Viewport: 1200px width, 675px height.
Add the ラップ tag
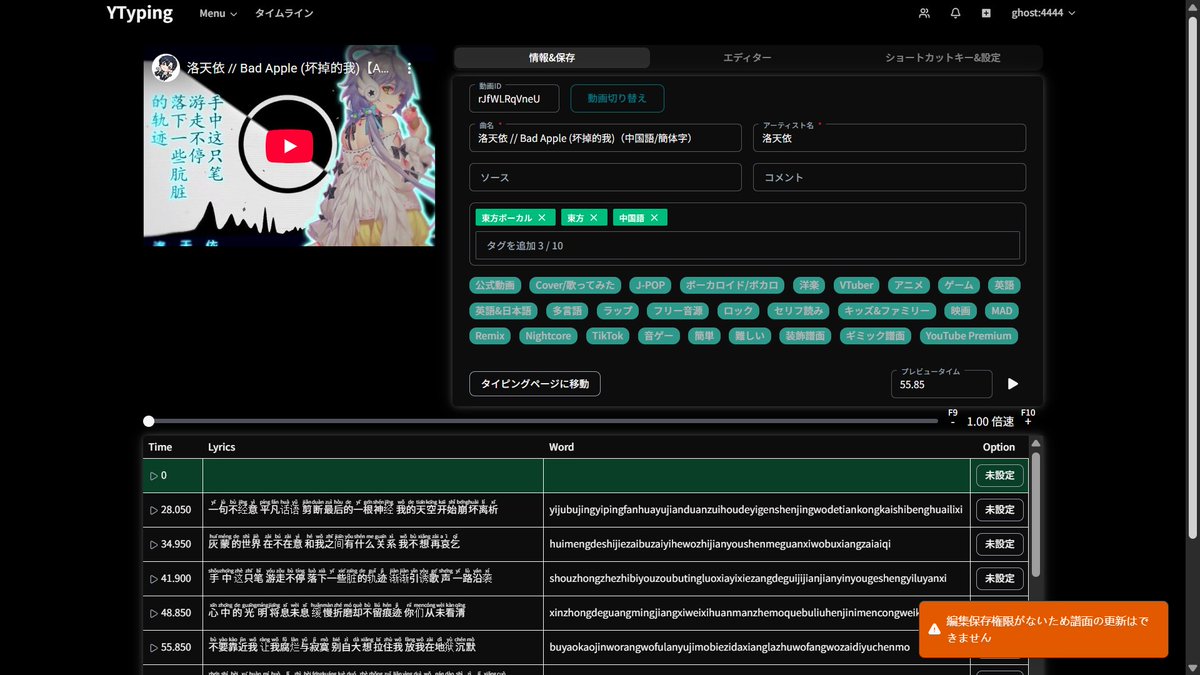(619, 311)
